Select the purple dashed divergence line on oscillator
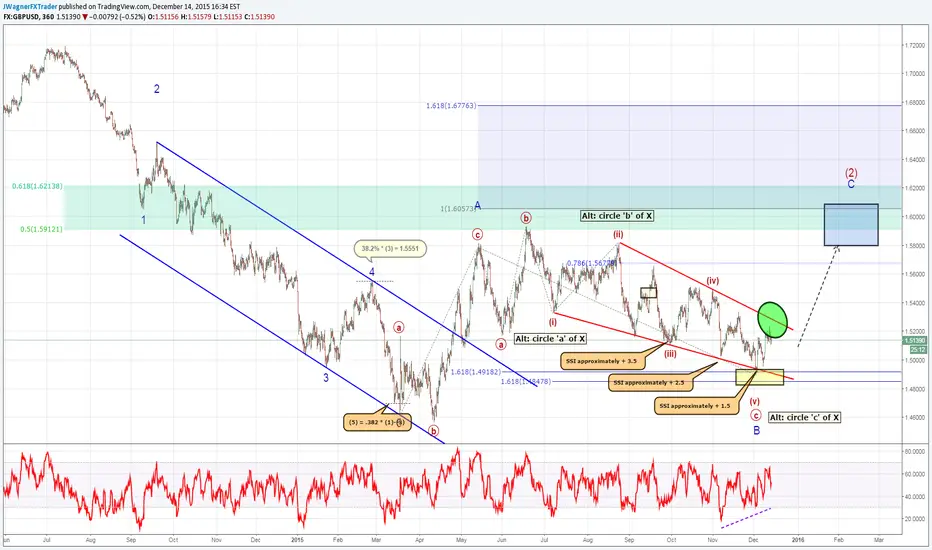932x550 pixels. [746, 517]
